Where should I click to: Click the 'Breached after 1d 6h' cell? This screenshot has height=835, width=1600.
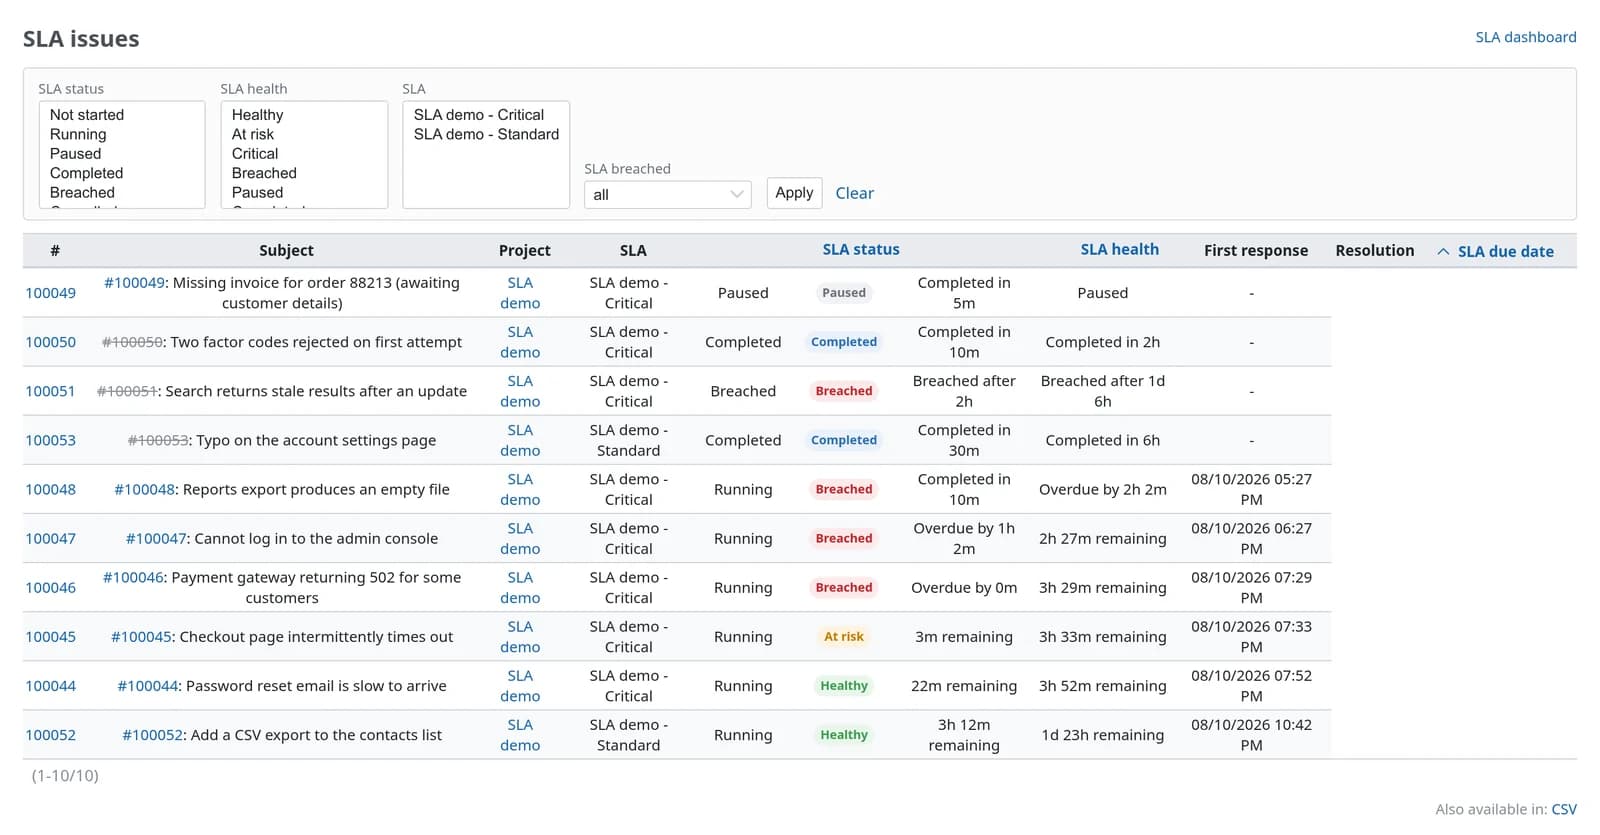[x=1102, y=391]
